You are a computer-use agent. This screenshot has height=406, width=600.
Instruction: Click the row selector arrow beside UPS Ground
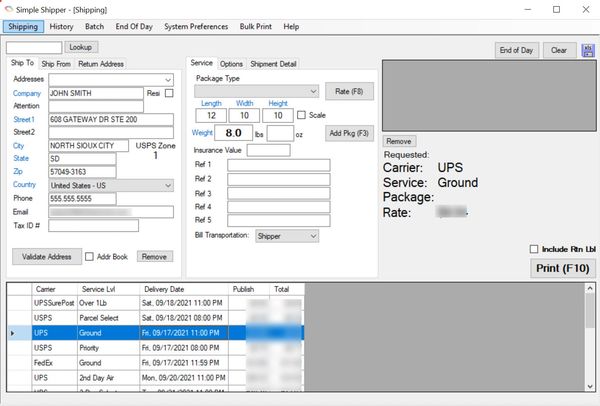tap(12, 331)
